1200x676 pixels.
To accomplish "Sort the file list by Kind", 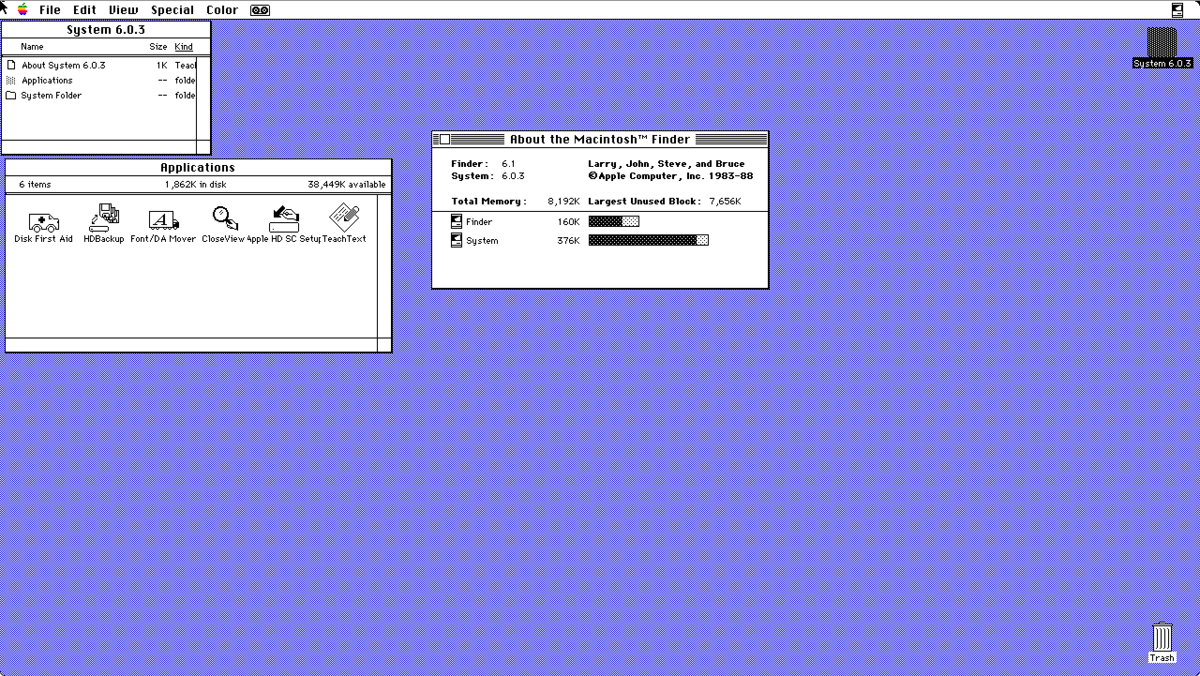I will [x=183, y=46].
